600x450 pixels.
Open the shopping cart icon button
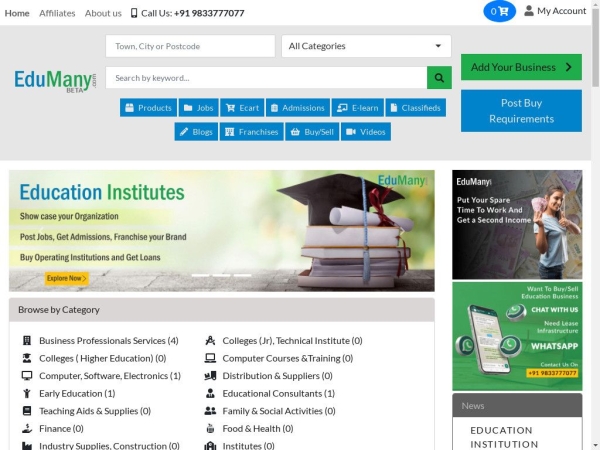click(x=499, y=11)
